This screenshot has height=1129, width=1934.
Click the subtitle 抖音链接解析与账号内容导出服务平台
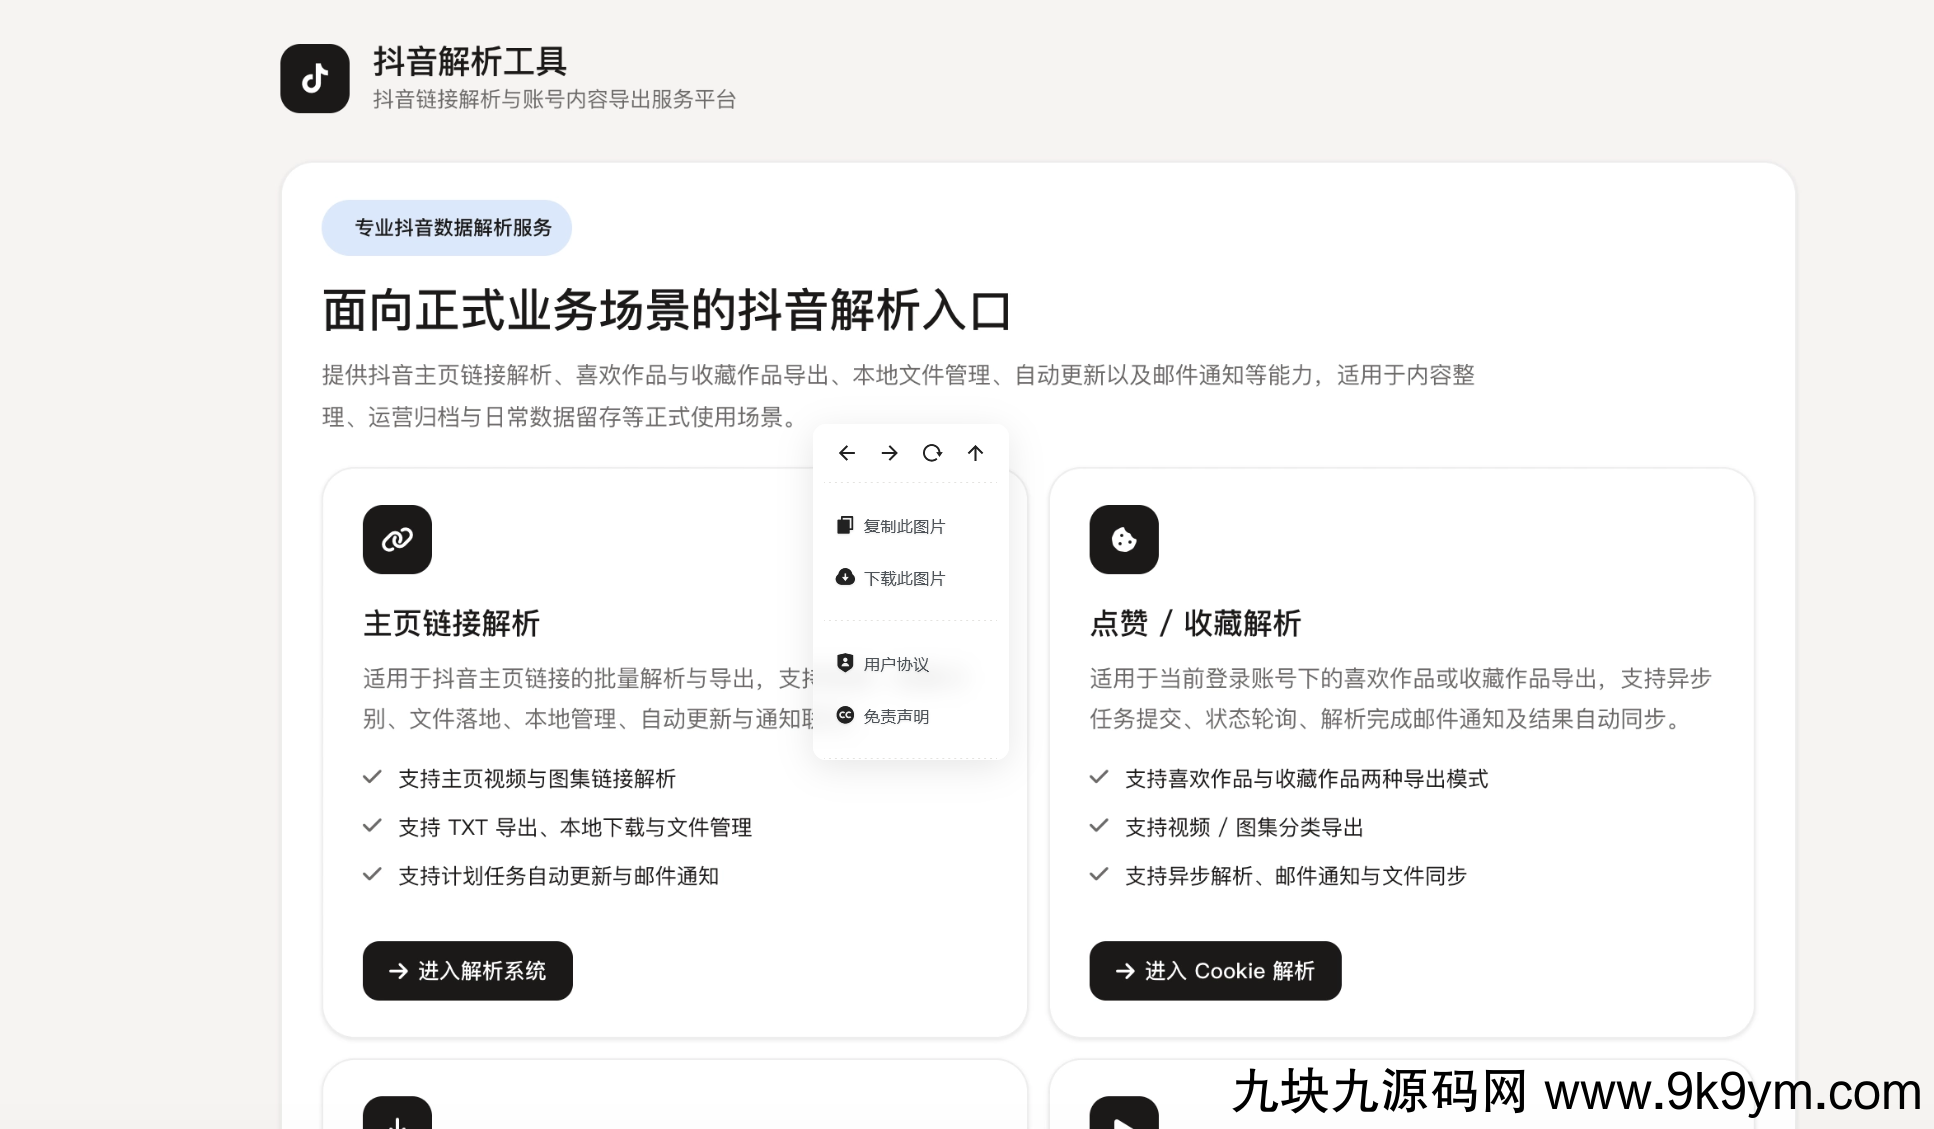click(555, 99)
